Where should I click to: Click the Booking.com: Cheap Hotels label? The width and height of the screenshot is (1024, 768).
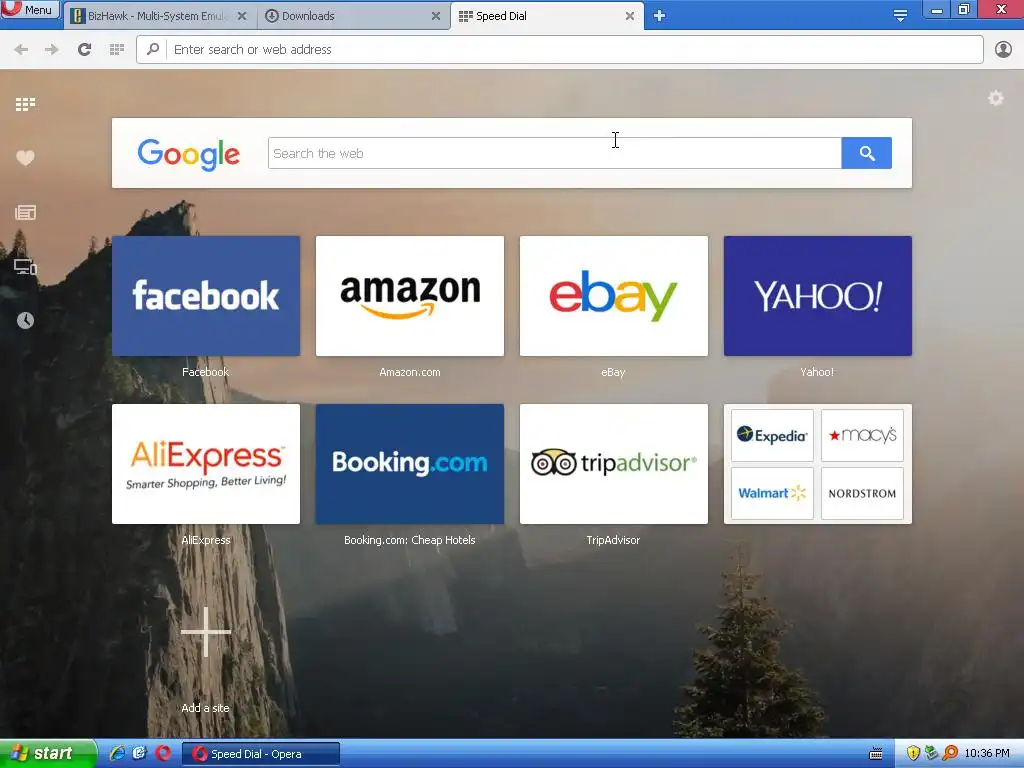click(410, 540)
